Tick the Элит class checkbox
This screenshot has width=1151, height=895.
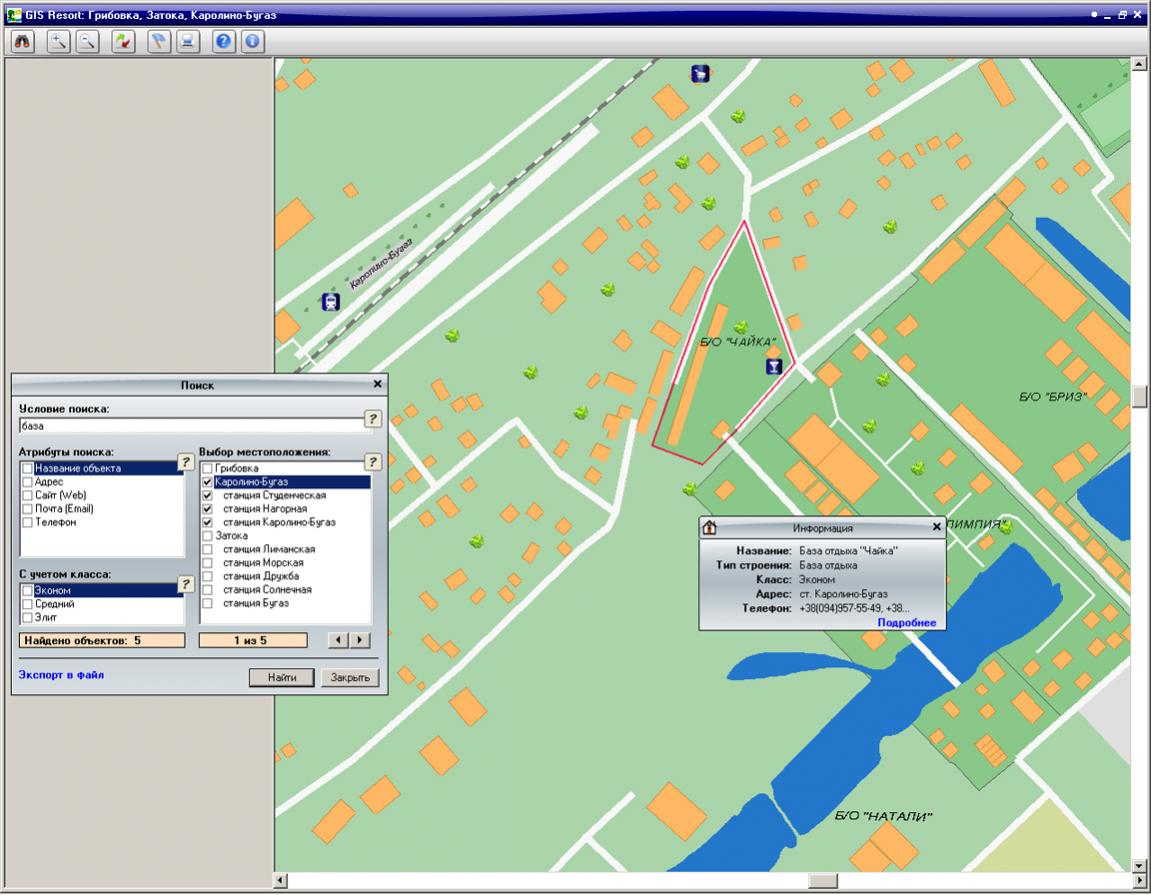point(27,617)
